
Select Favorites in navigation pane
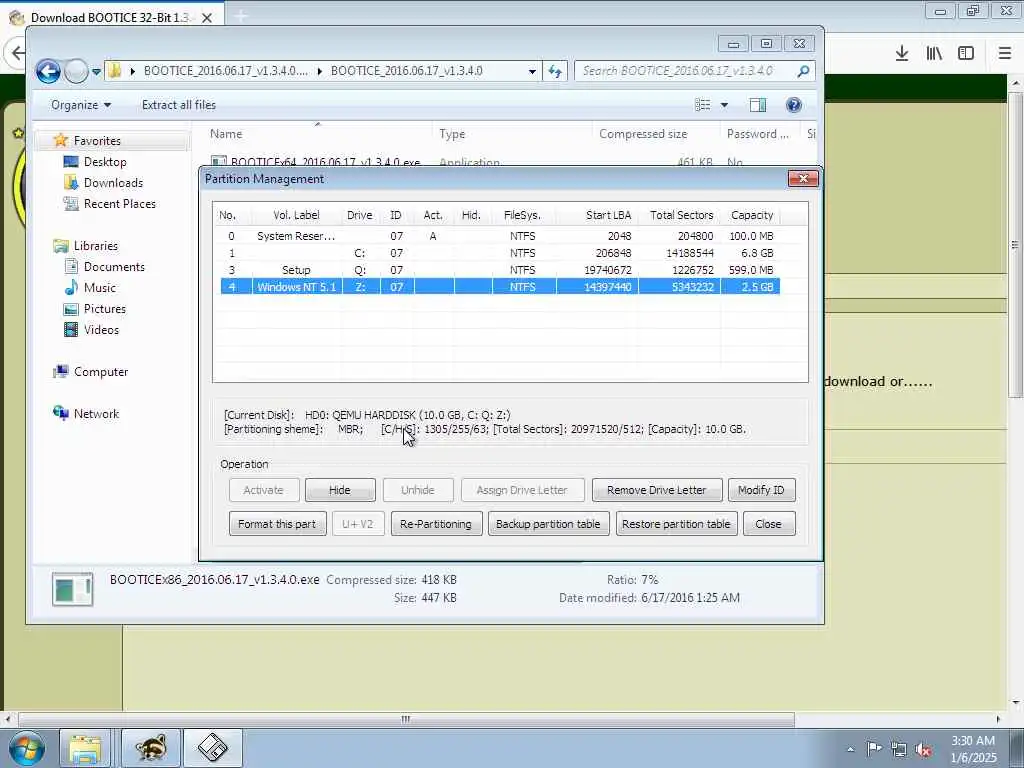point(97,140)
